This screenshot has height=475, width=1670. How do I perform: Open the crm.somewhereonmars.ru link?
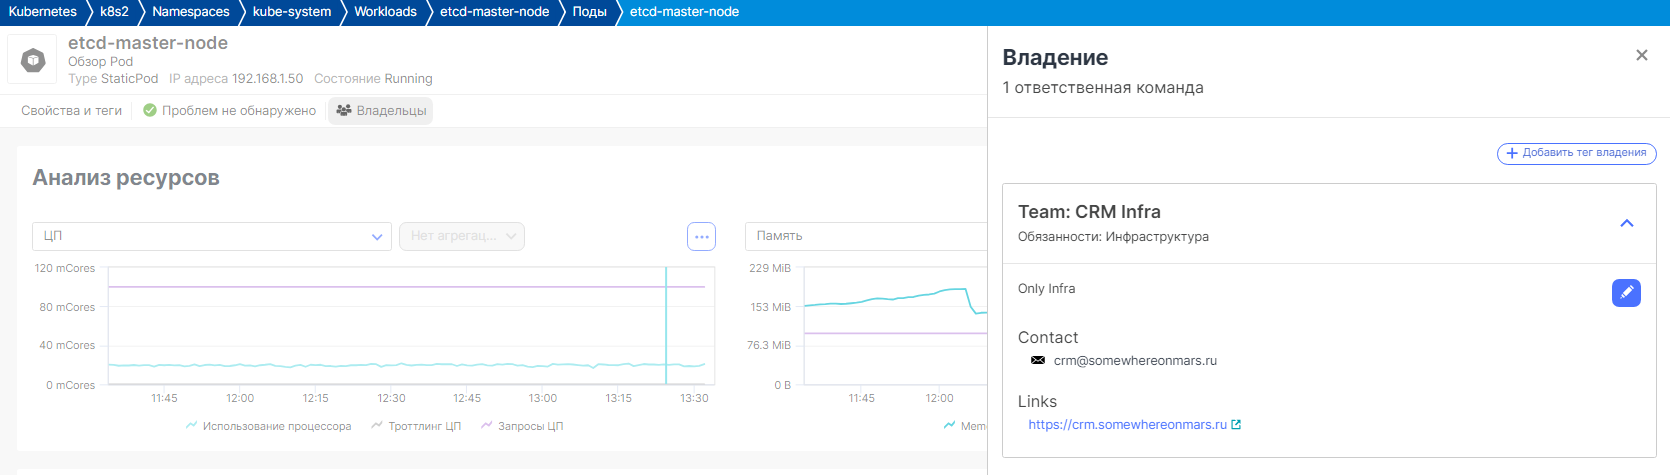(x=1127, y=425)
